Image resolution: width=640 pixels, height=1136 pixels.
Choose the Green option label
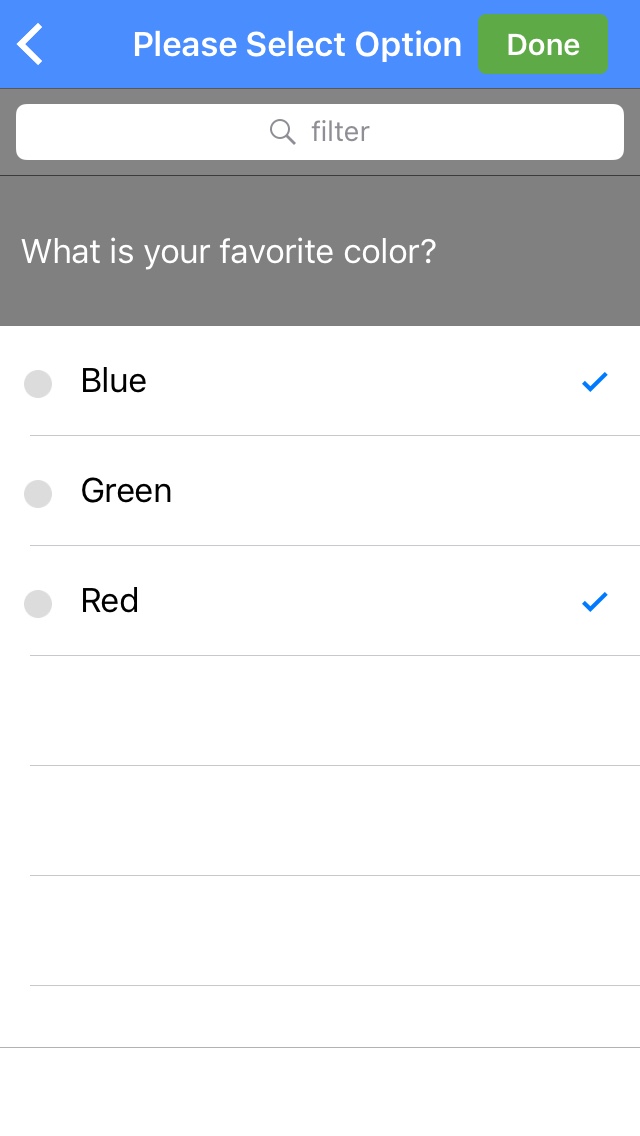pyautogui.click(x=126, y=491)
